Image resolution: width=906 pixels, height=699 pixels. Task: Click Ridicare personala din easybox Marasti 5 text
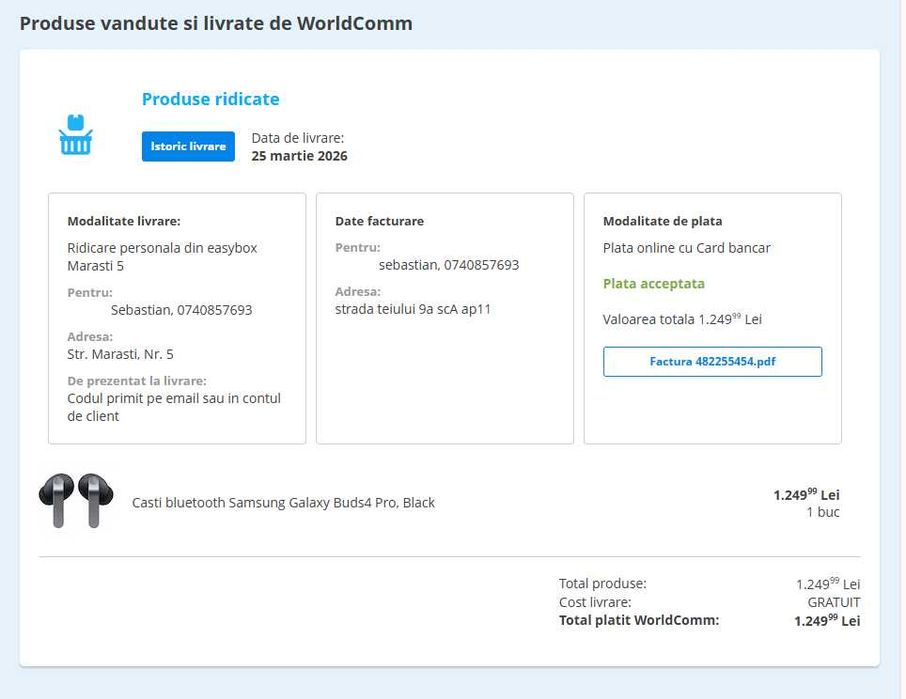(x=162, y=257)
